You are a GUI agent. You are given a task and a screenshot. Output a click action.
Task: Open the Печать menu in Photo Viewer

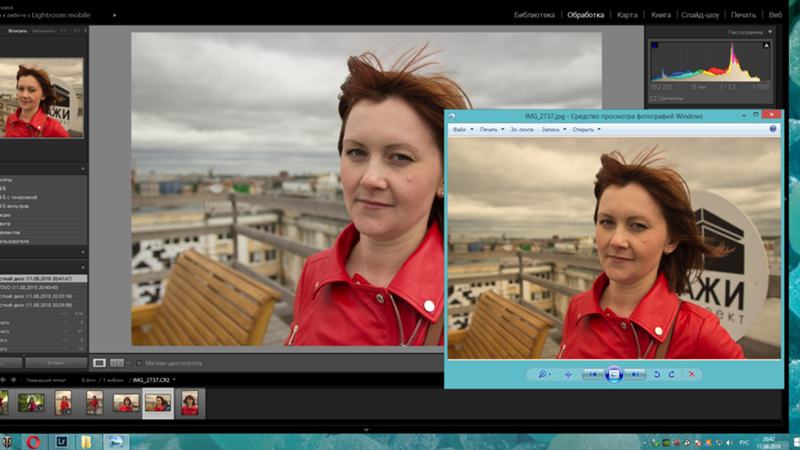491,130
